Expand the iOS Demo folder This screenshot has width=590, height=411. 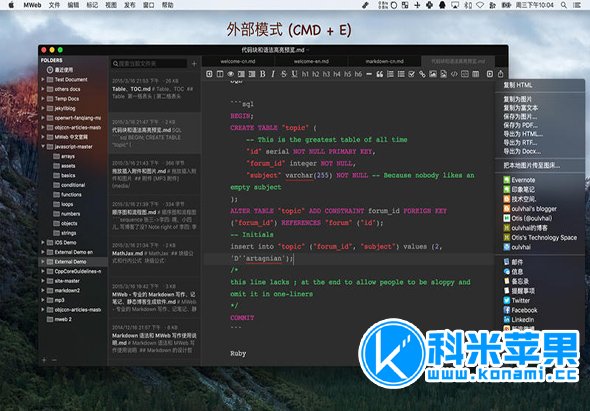coord(43,242)
